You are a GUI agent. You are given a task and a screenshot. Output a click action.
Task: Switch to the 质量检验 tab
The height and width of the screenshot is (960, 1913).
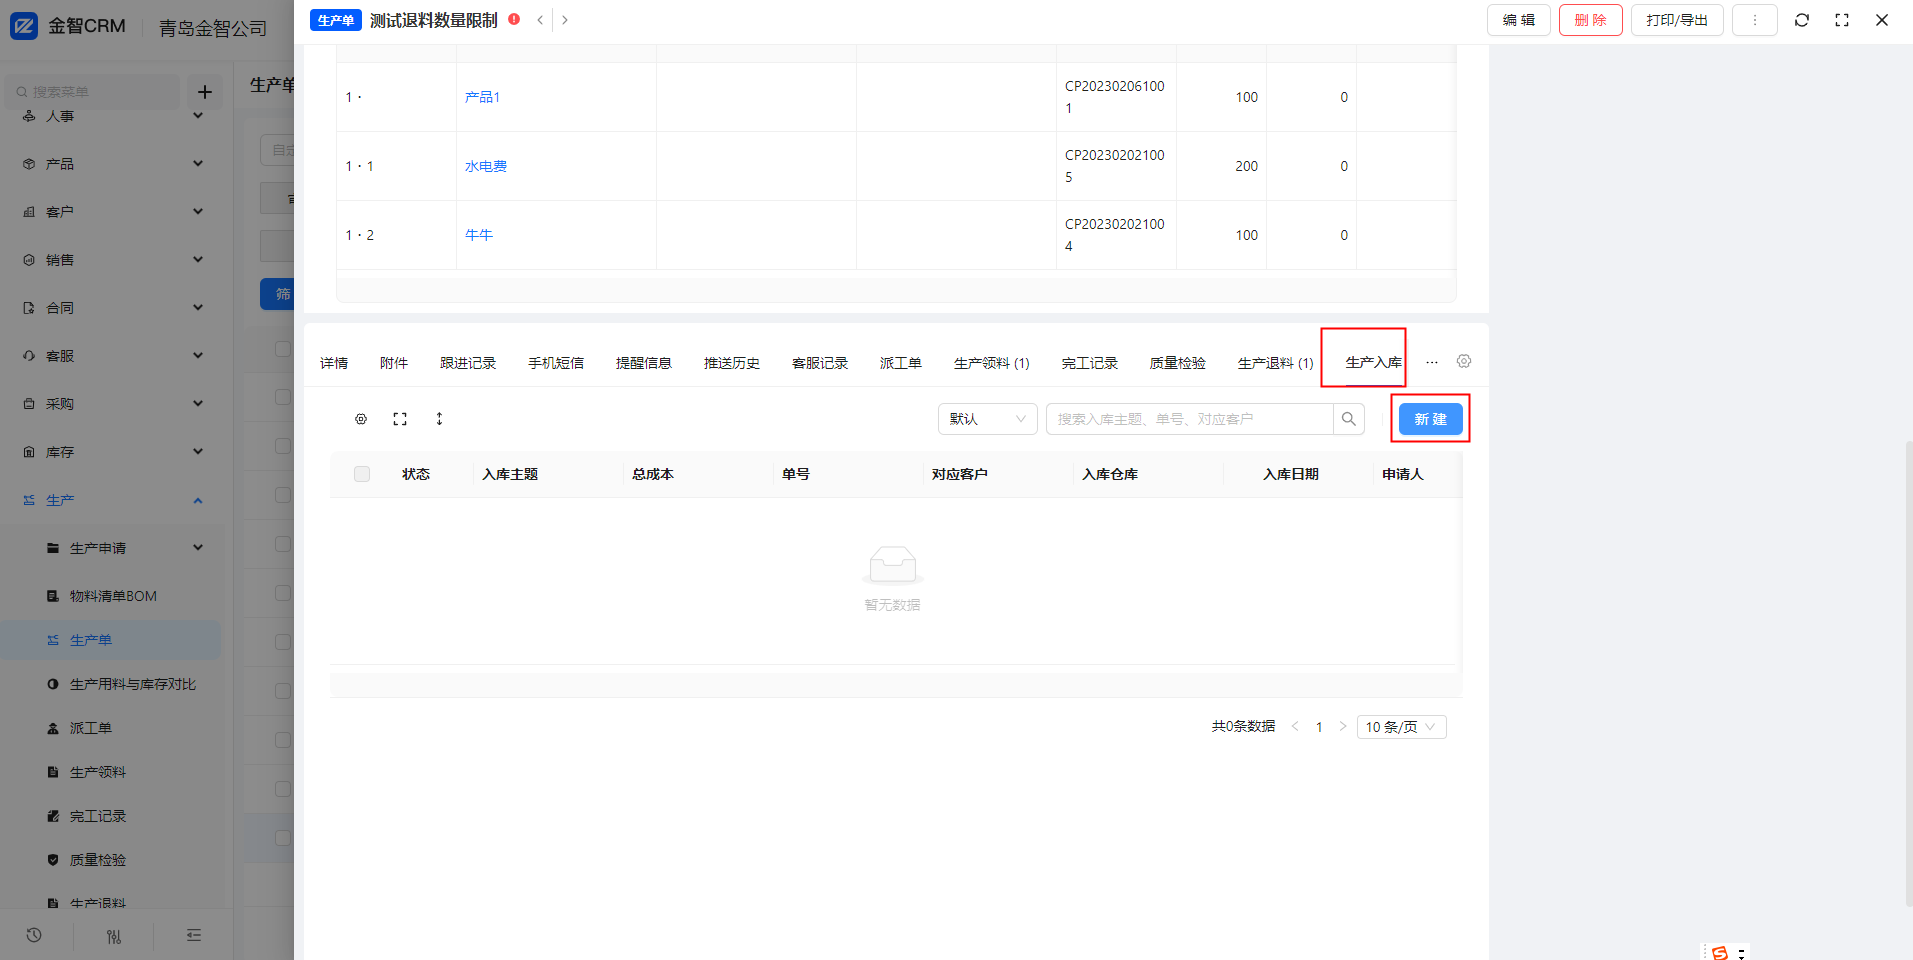1178,363
